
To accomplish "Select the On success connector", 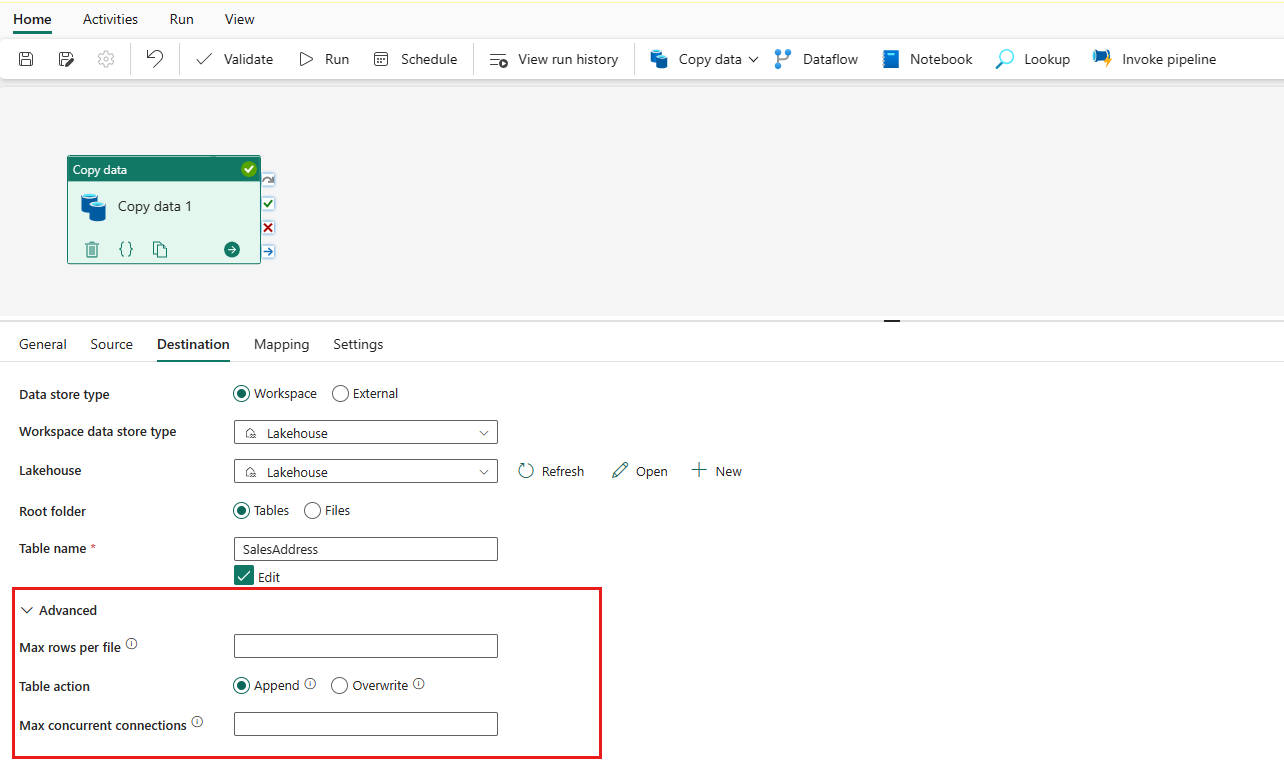I will [x=268, y=204].
